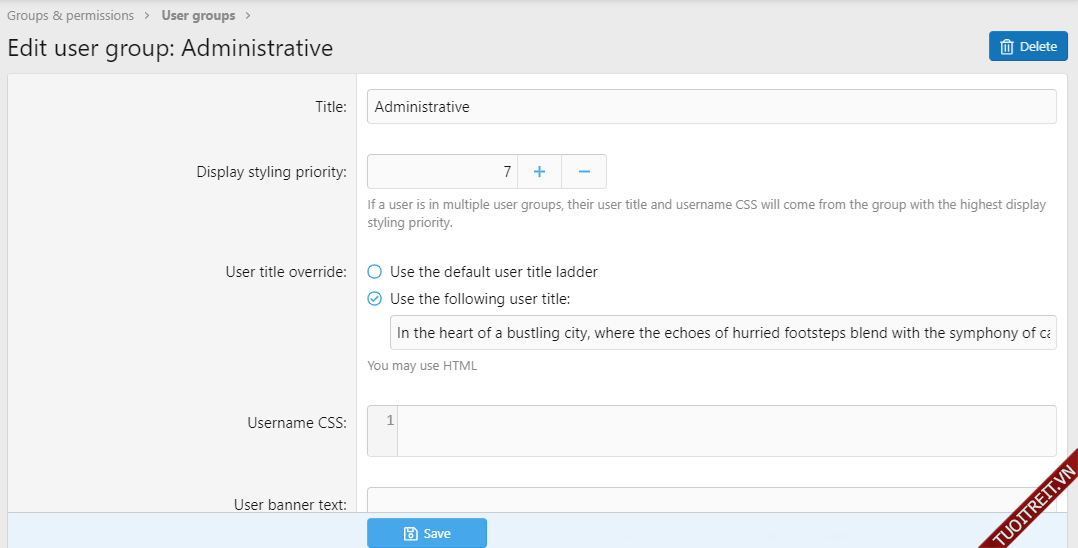Click the trash can icon on Delete
This screenshot has height=548, width=1078.
point(1007,46)
